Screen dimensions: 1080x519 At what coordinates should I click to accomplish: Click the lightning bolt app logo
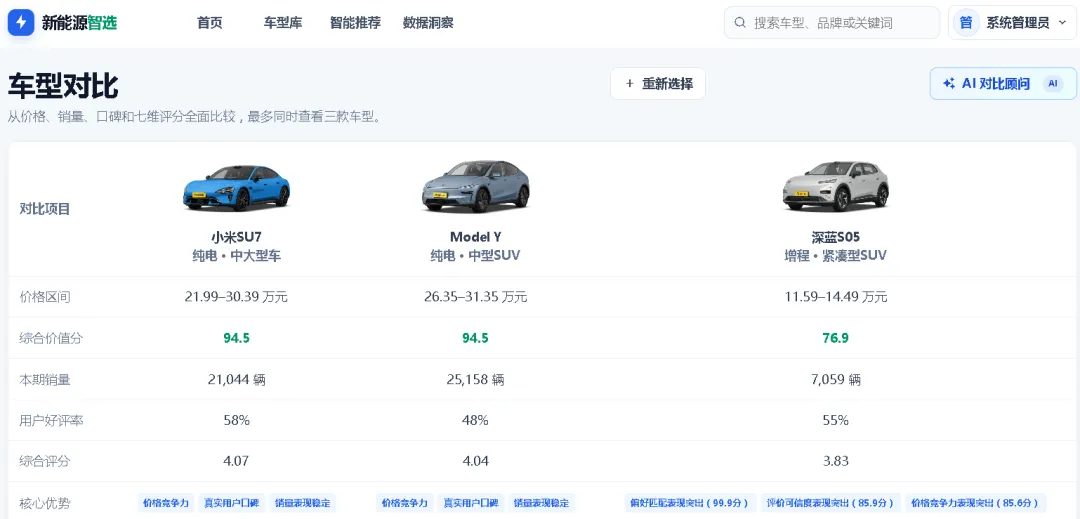(21, 23)
